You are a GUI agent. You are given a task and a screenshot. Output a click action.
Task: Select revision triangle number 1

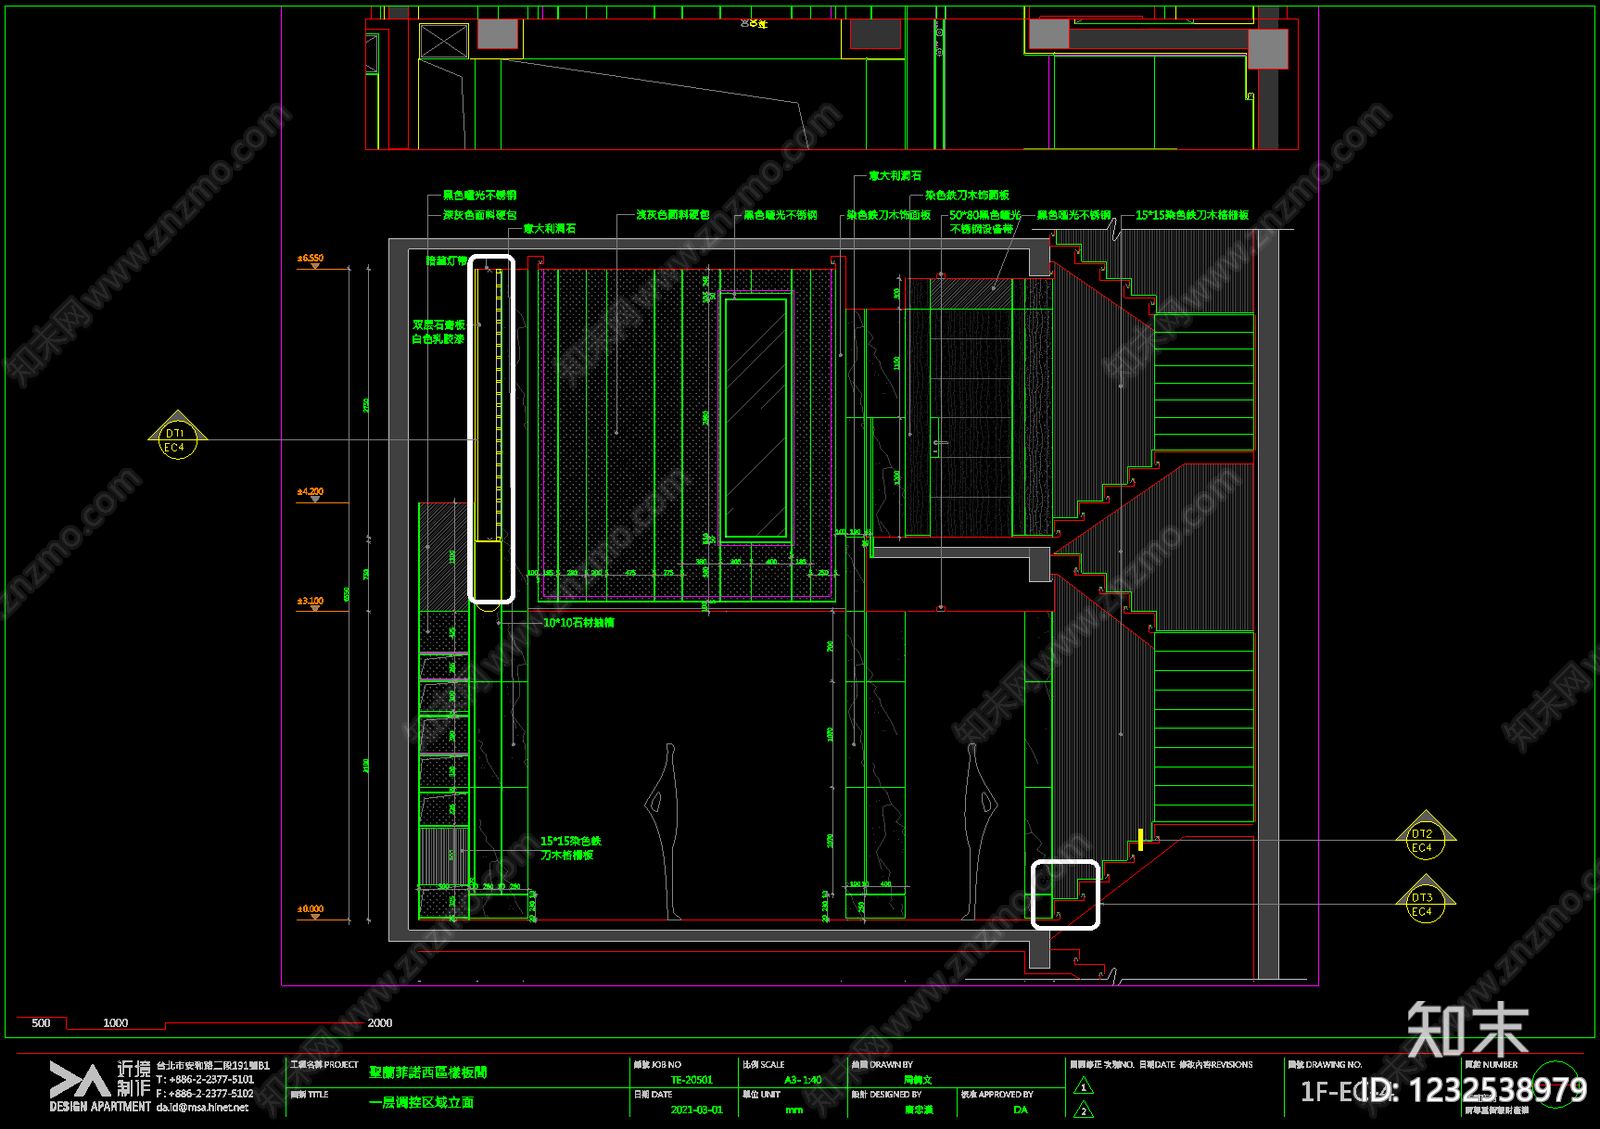tap(1083, 1086)
